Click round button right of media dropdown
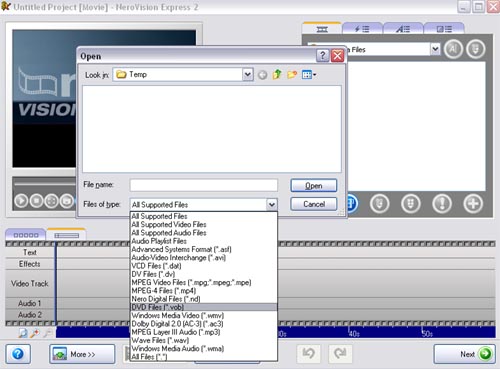Viewport: 500px width, 369px height. pyautogui.click(x=453, y=49)
